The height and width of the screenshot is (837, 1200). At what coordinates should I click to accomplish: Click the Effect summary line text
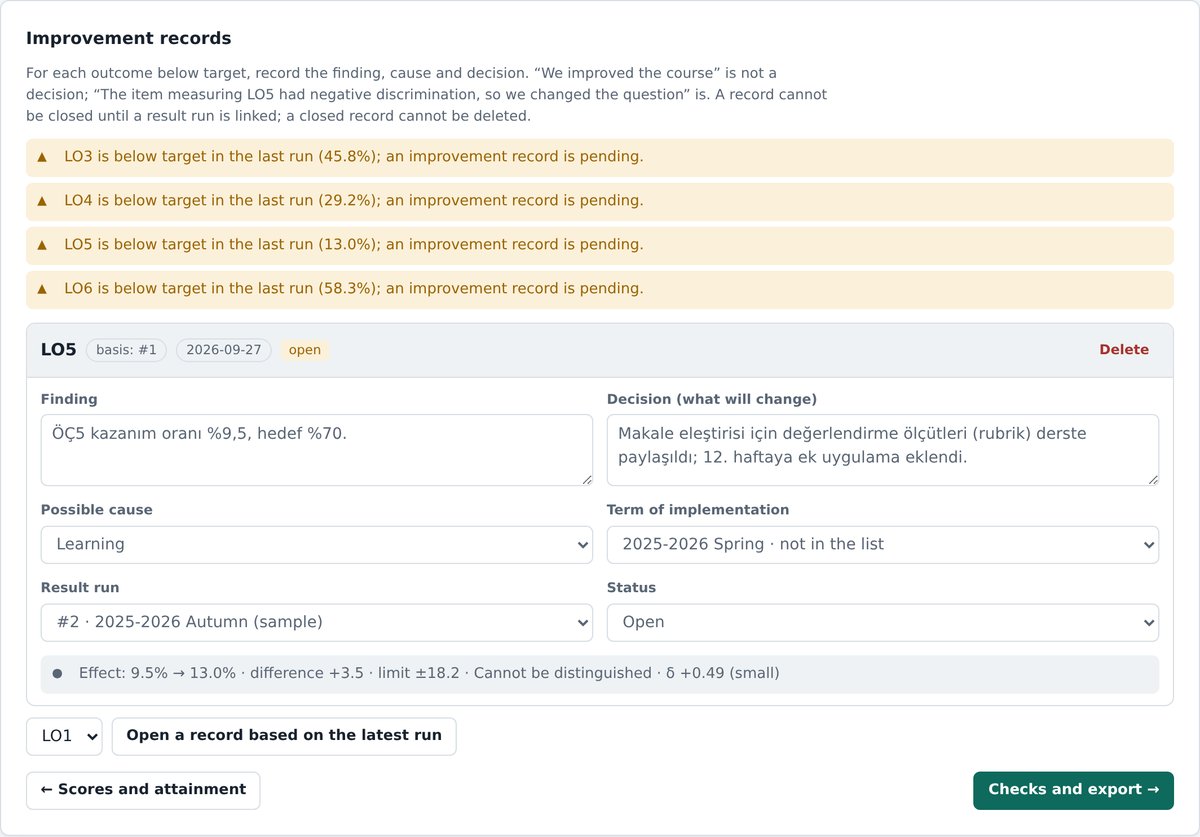pos(429,674)
